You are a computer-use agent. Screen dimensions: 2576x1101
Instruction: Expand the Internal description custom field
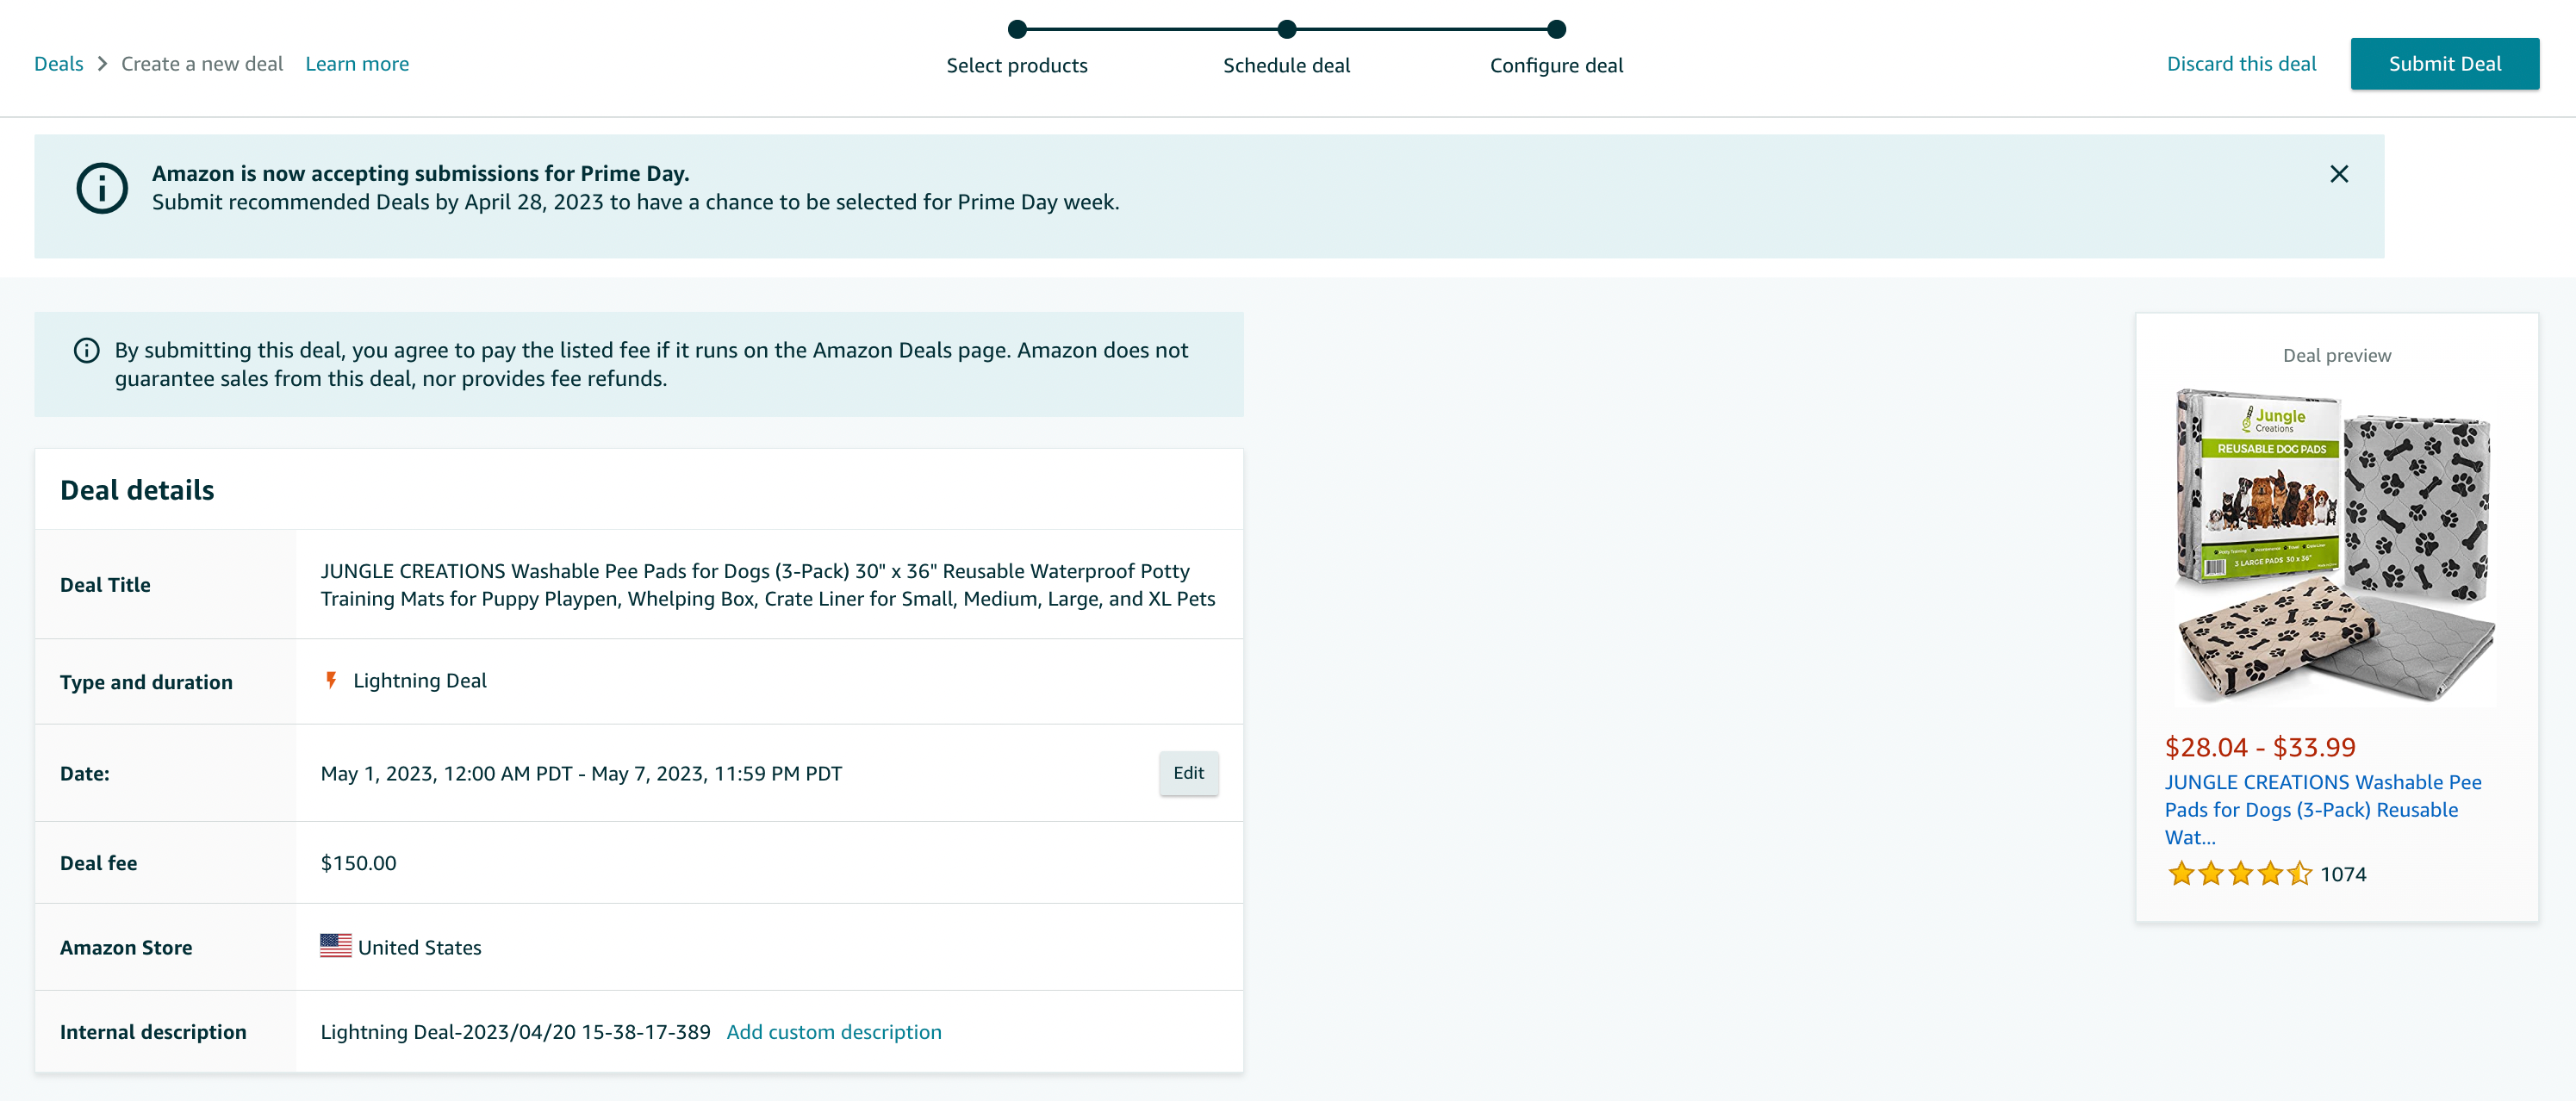coord(835,1032)
